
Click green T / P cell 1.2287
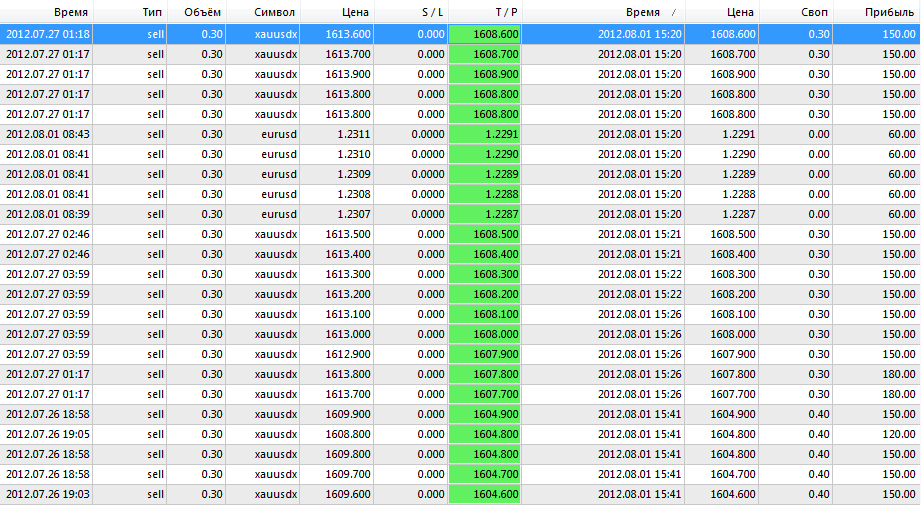(485, 214)
